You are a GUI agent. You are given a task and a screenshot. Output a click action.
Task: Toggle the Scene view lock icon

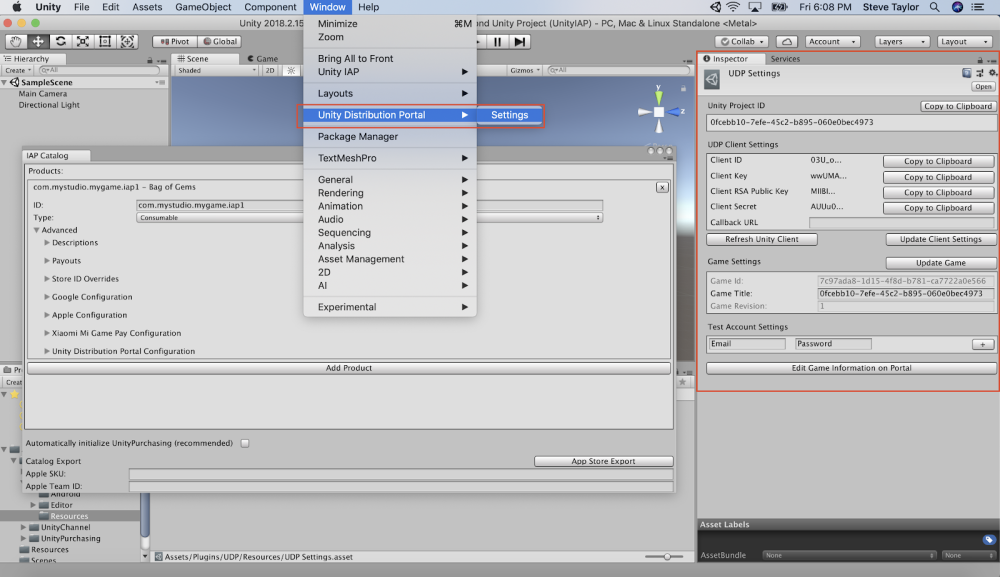(683, 89)
